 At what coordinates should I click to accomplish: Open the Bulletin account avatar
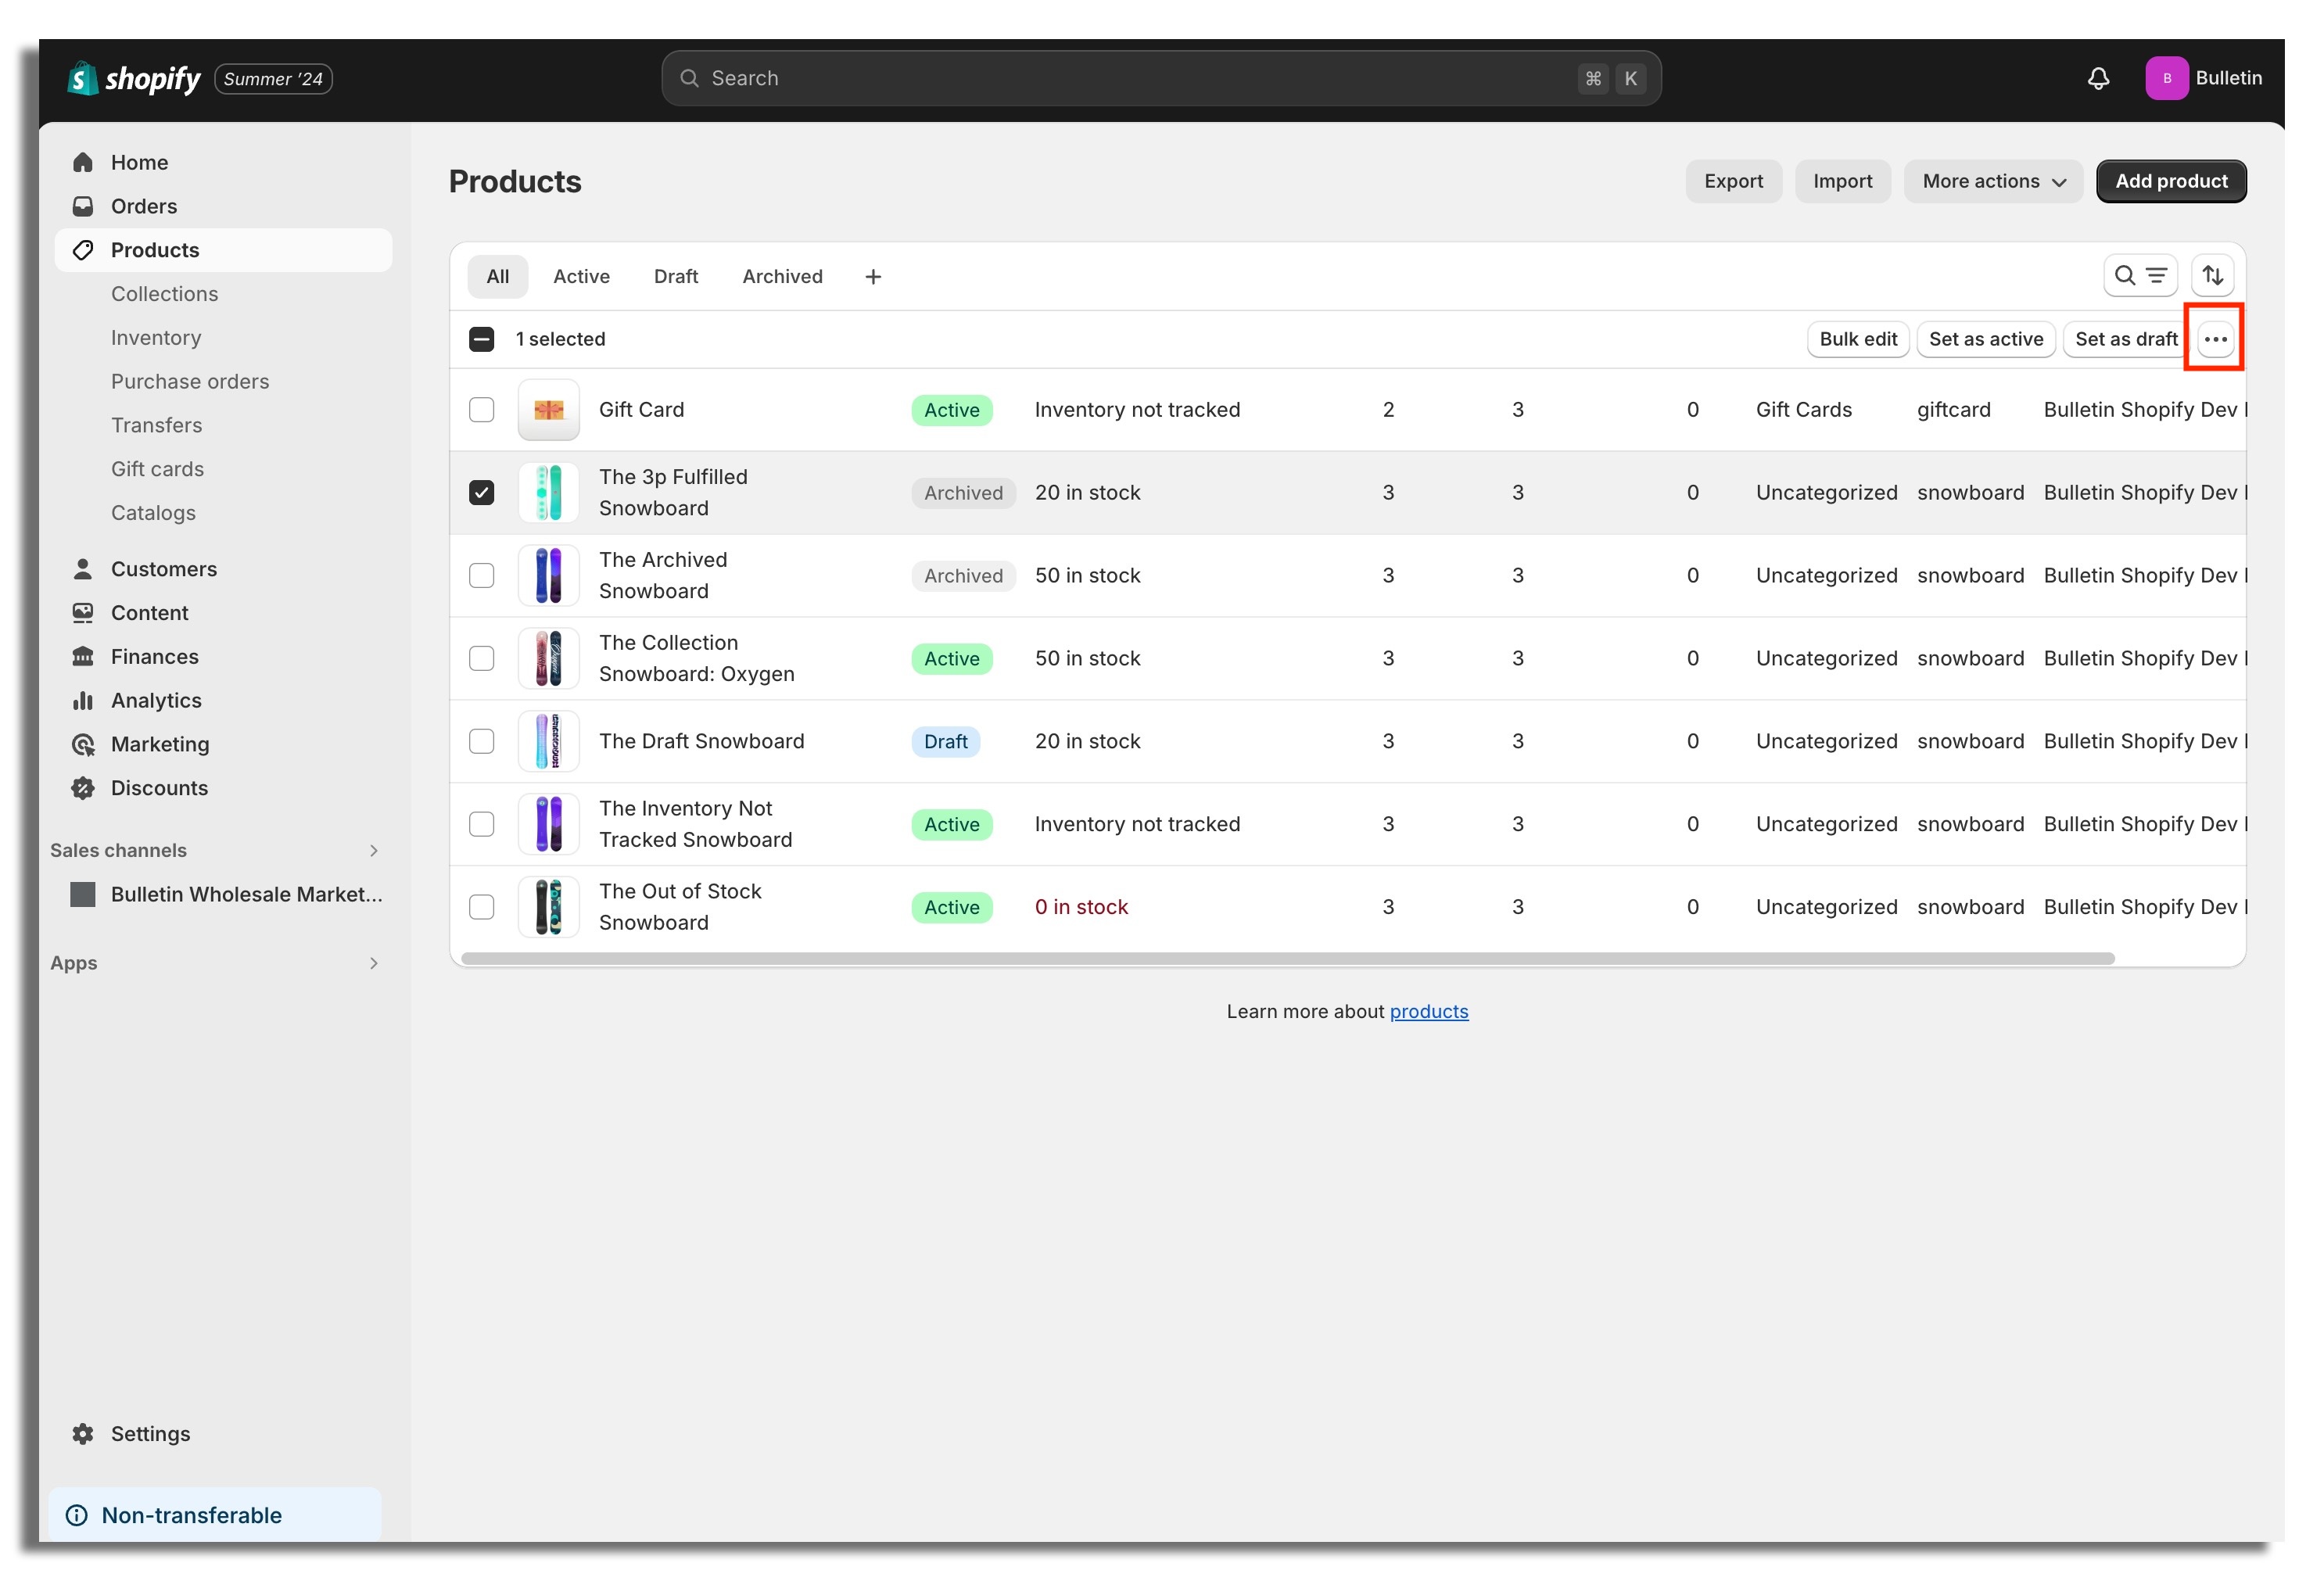pyautogui.click(x=2166, y=78)
